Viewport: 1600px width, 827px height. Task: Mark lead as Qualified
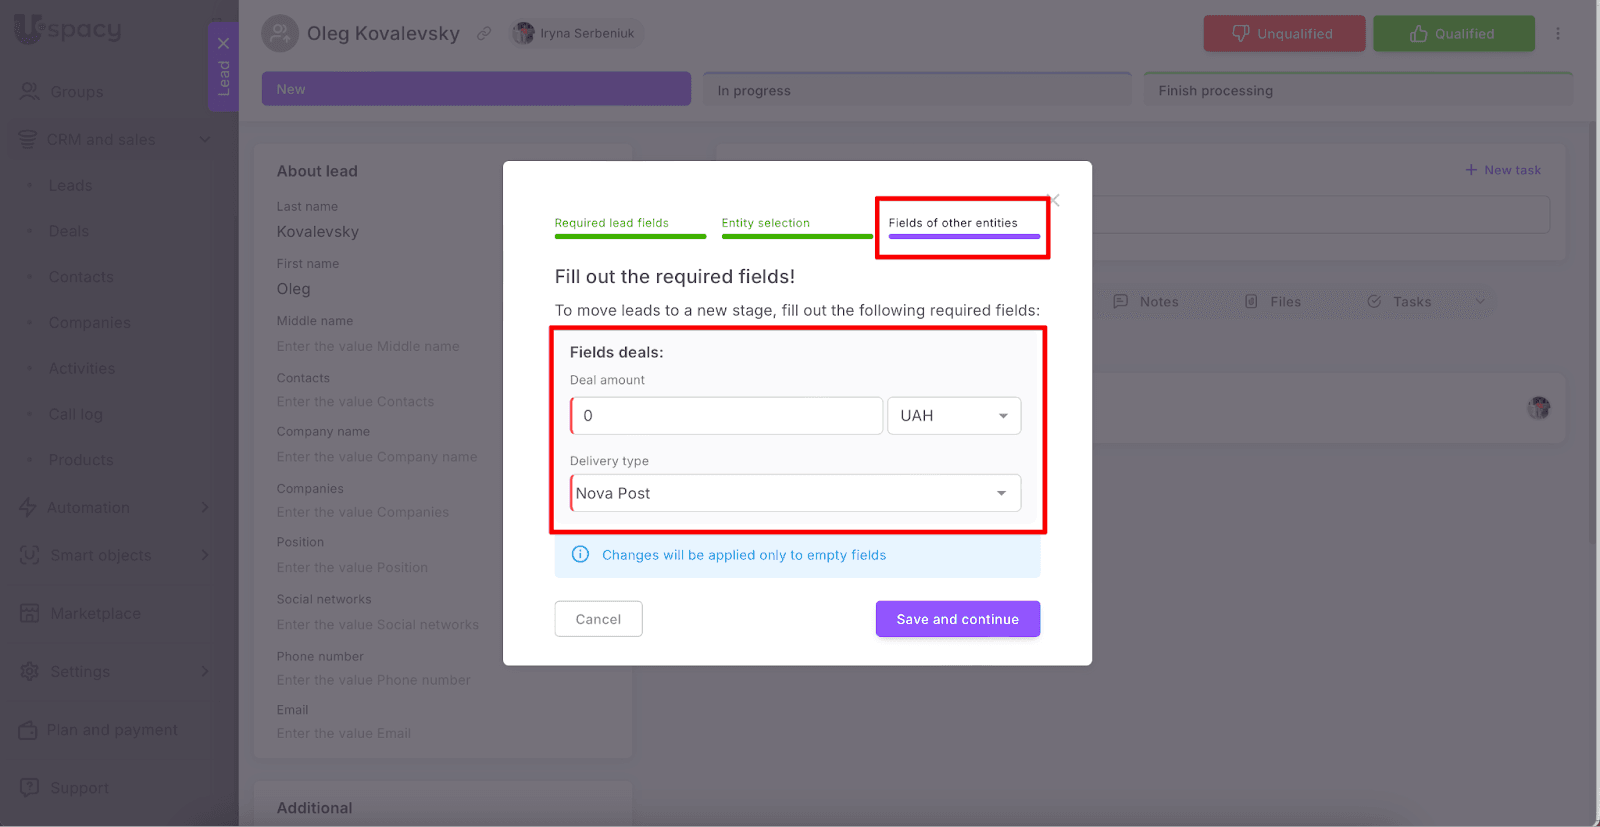[1453, 34]
